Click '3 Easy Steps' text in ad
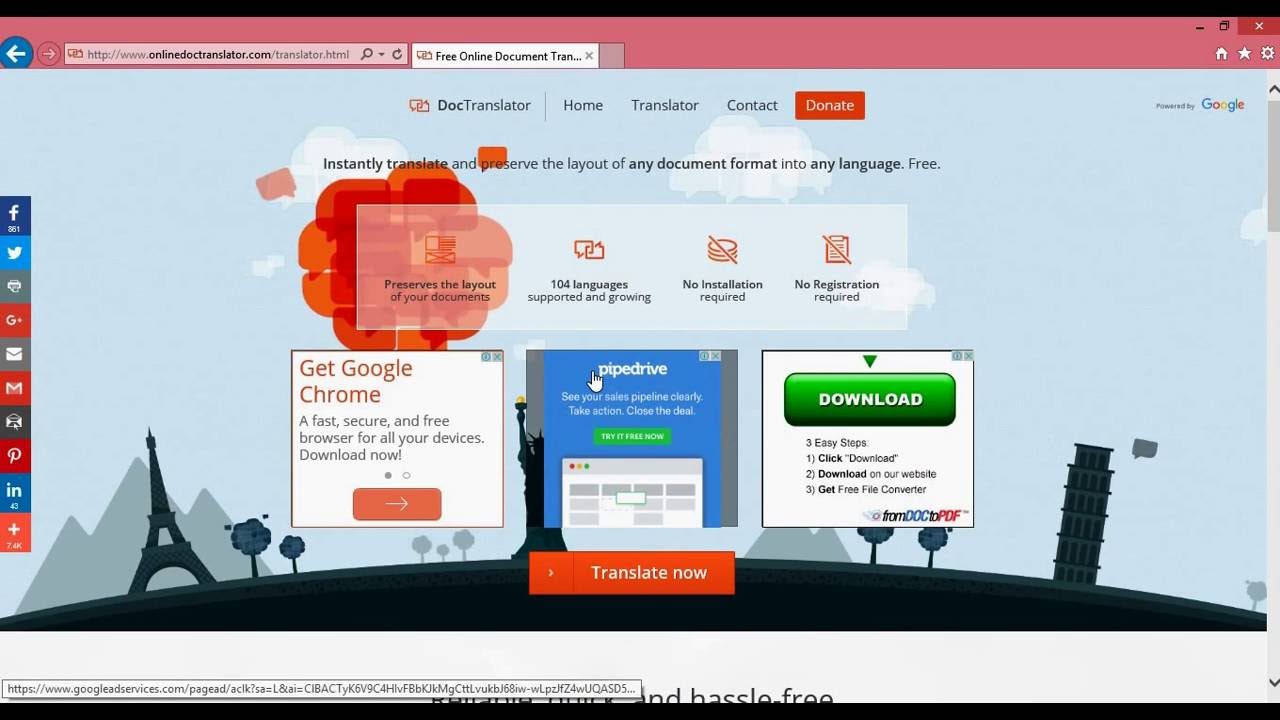Viewport: 1280px width, 720px height. (837, 442)
